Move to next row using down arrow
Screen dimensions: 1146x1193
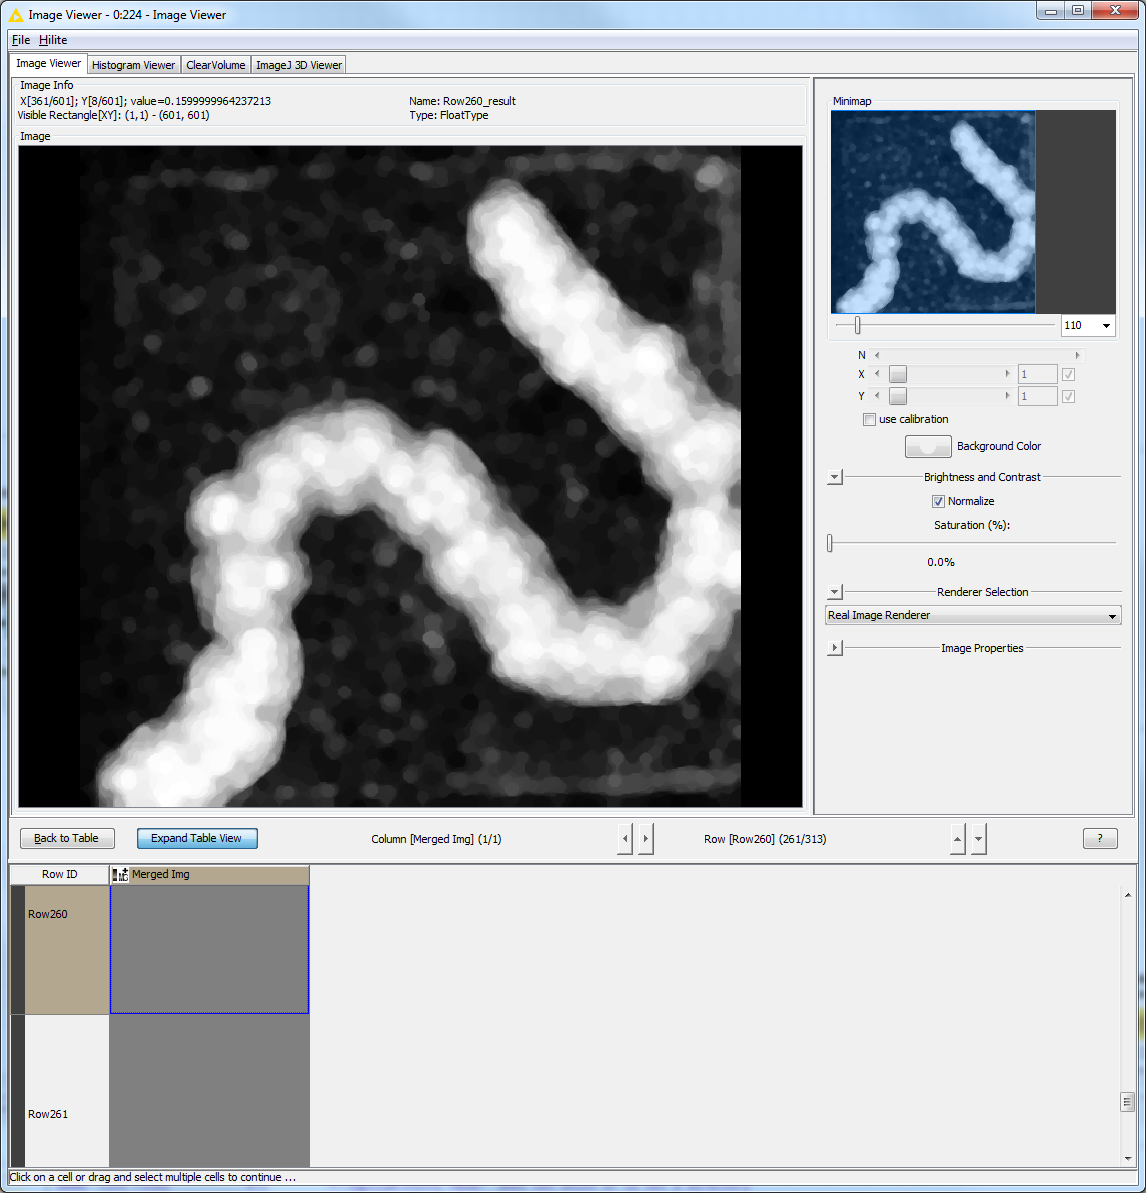pos(979,839)
